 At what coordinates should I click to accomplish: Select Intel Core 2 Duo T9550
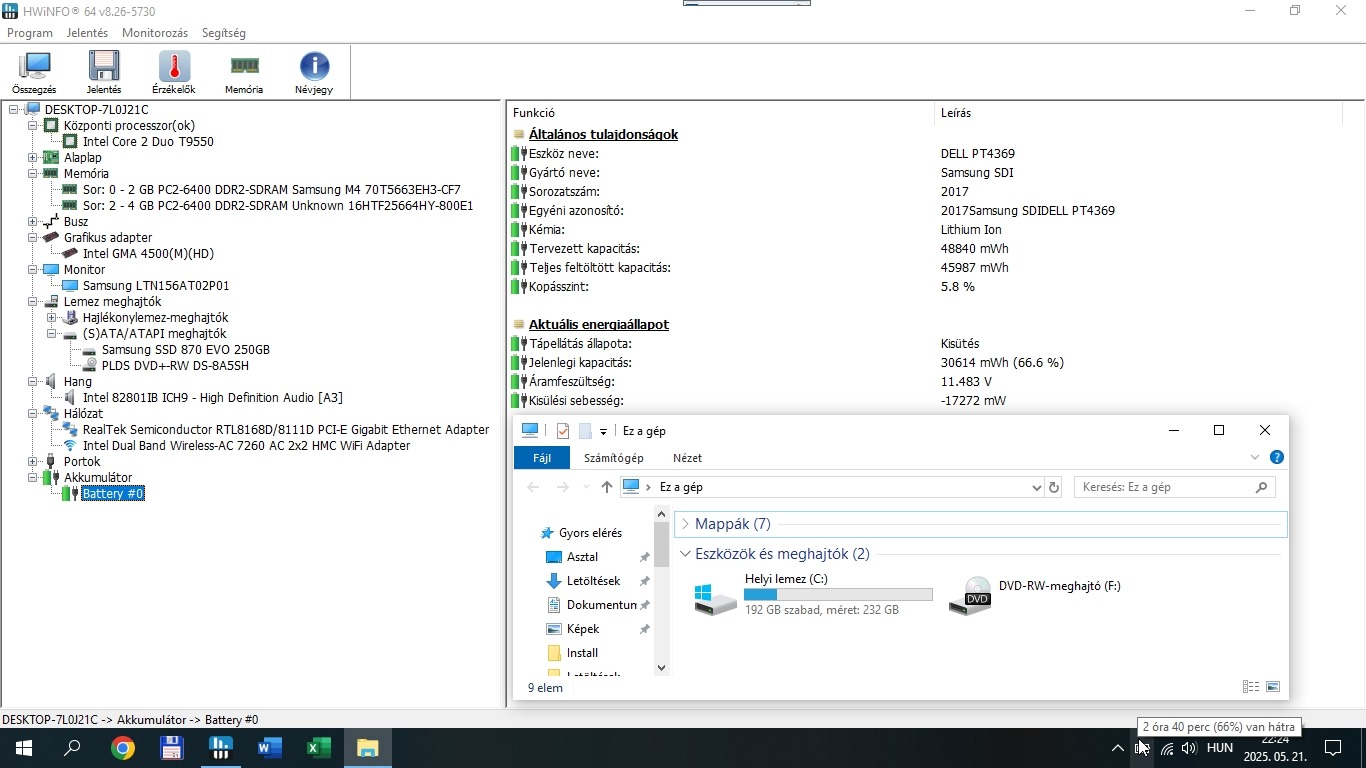point(148,142)
